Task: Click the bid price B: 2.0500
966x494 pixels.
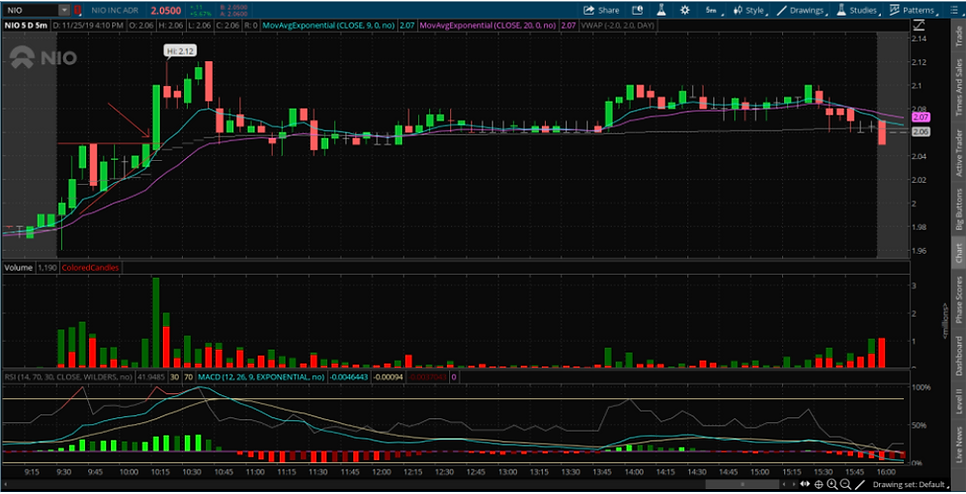Action: 234,8
